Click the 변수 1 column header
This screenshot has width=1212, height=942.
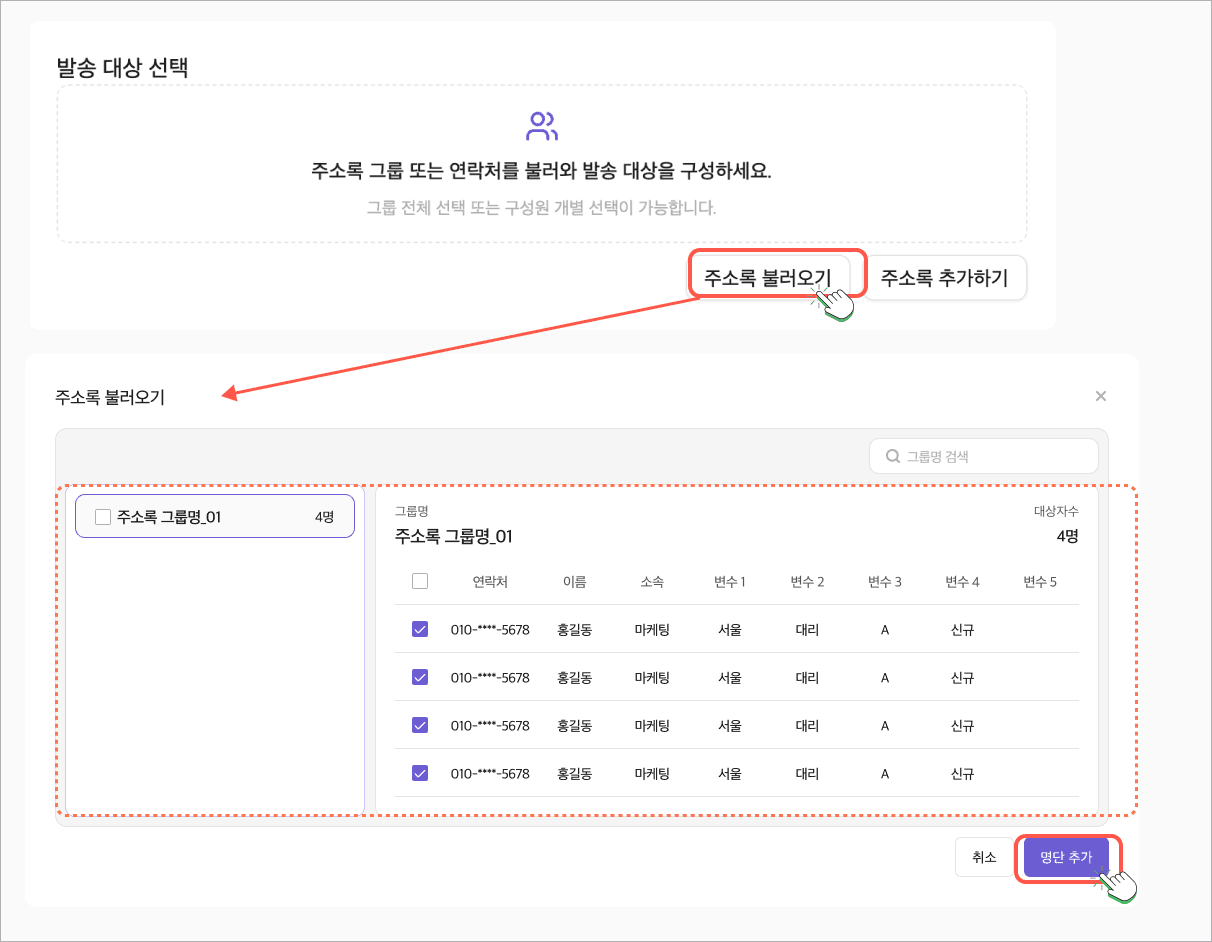point(730,582)
